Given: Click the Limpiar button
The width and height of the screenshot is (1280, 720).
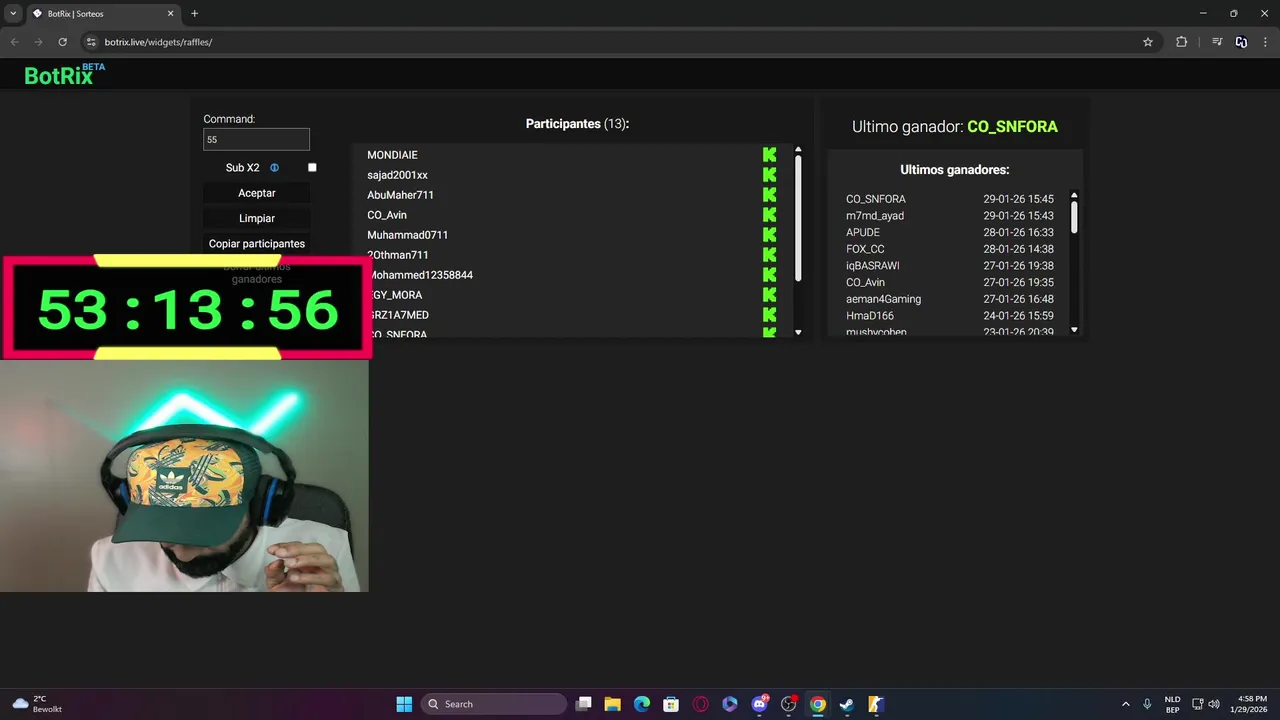Looking at the screenshot, I should point(257,218).
